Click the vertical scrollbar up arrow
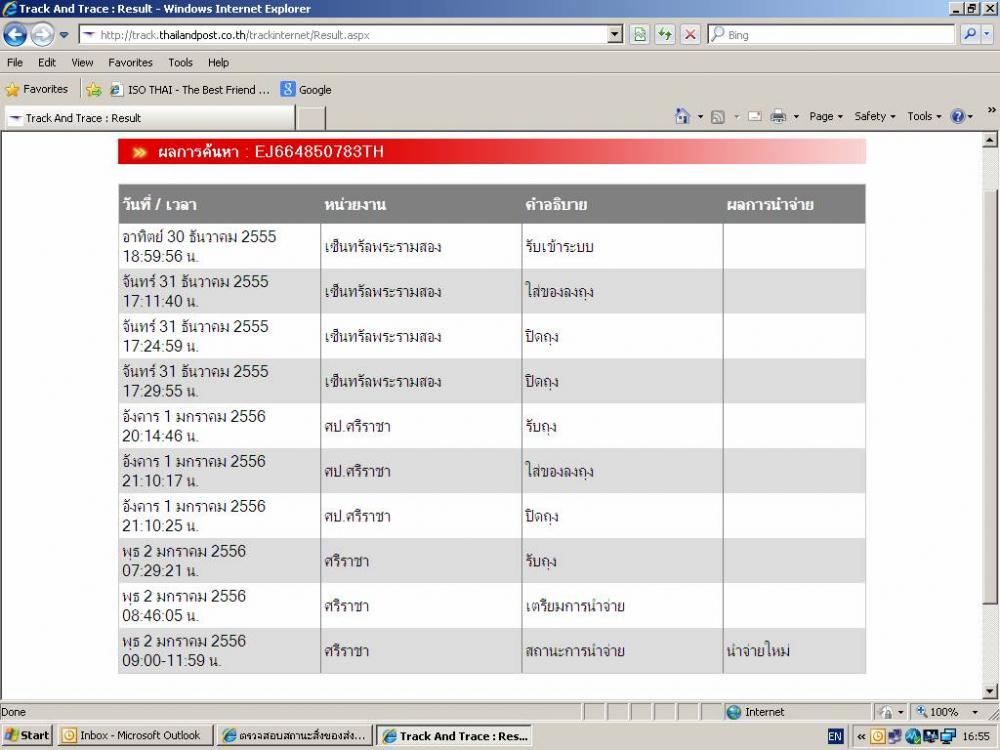1000x750 pixels. click(990, 140)
